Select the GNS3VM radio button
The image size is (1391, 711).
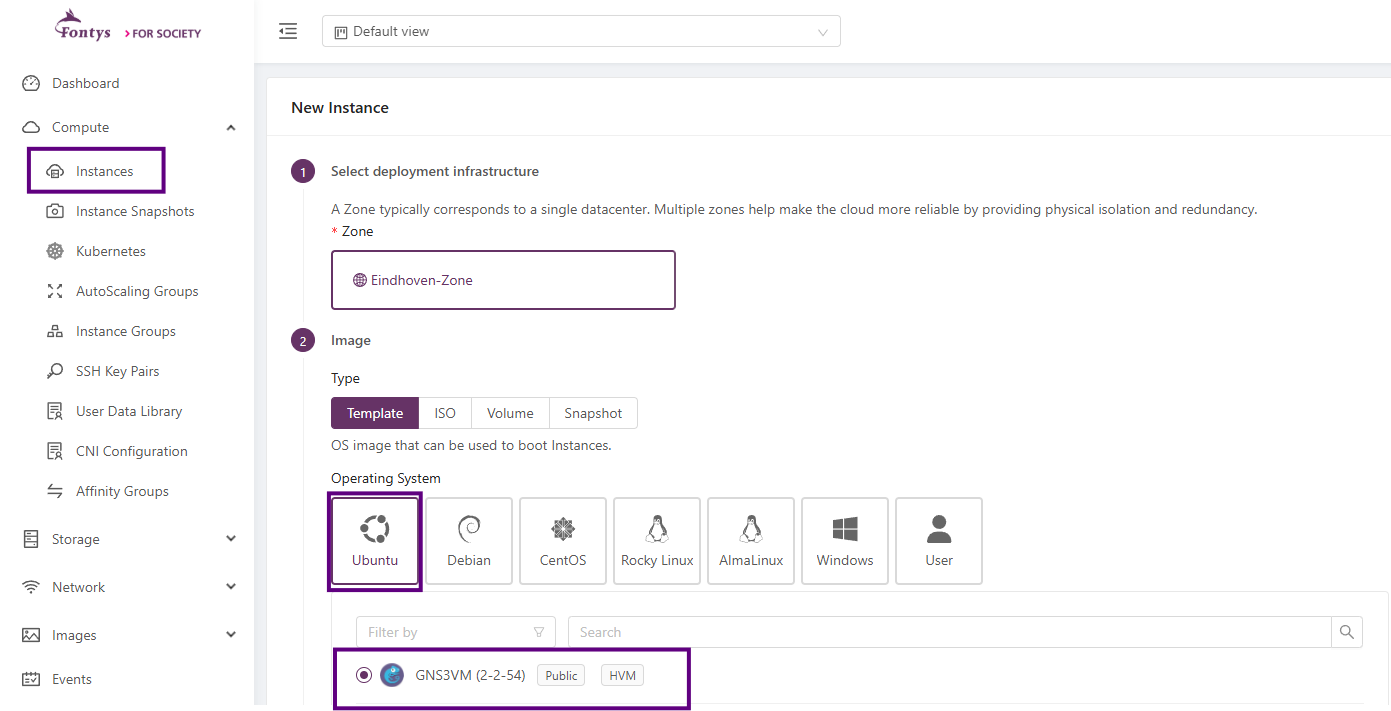pyautogui.click(x=363, y=675)
